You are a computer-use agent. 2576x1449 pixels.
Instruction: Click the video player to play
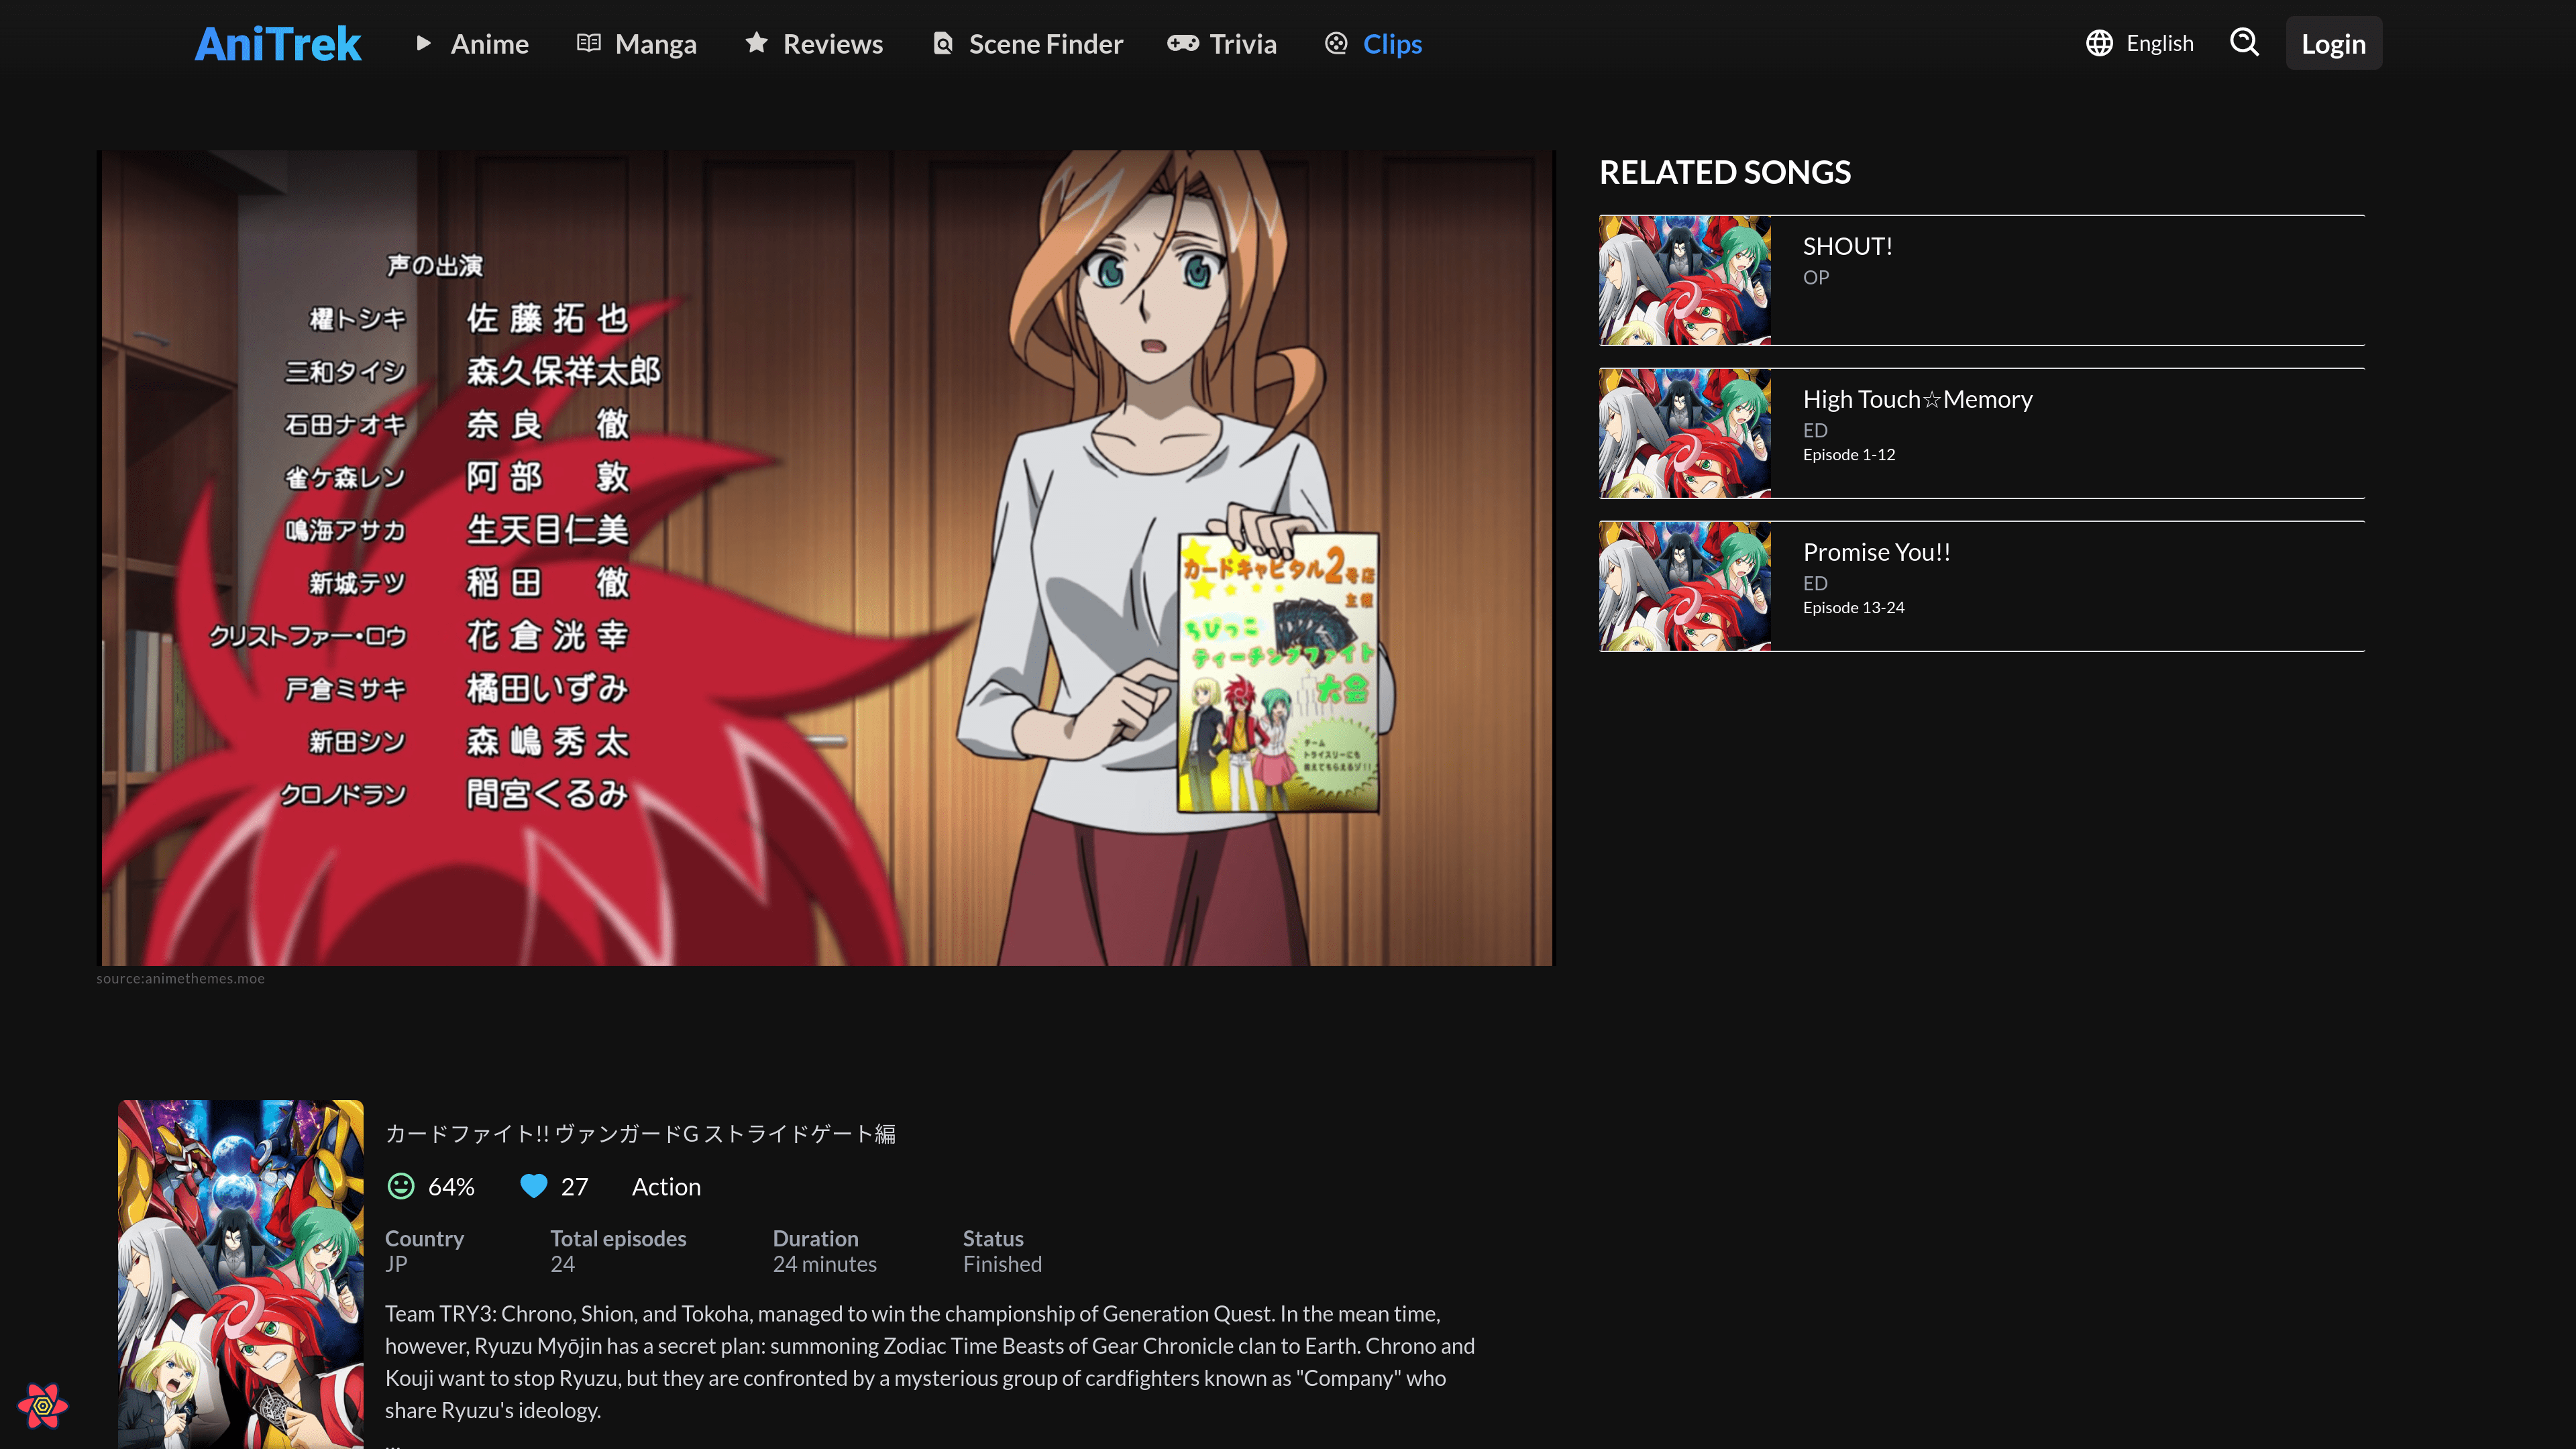click(826, 558)
